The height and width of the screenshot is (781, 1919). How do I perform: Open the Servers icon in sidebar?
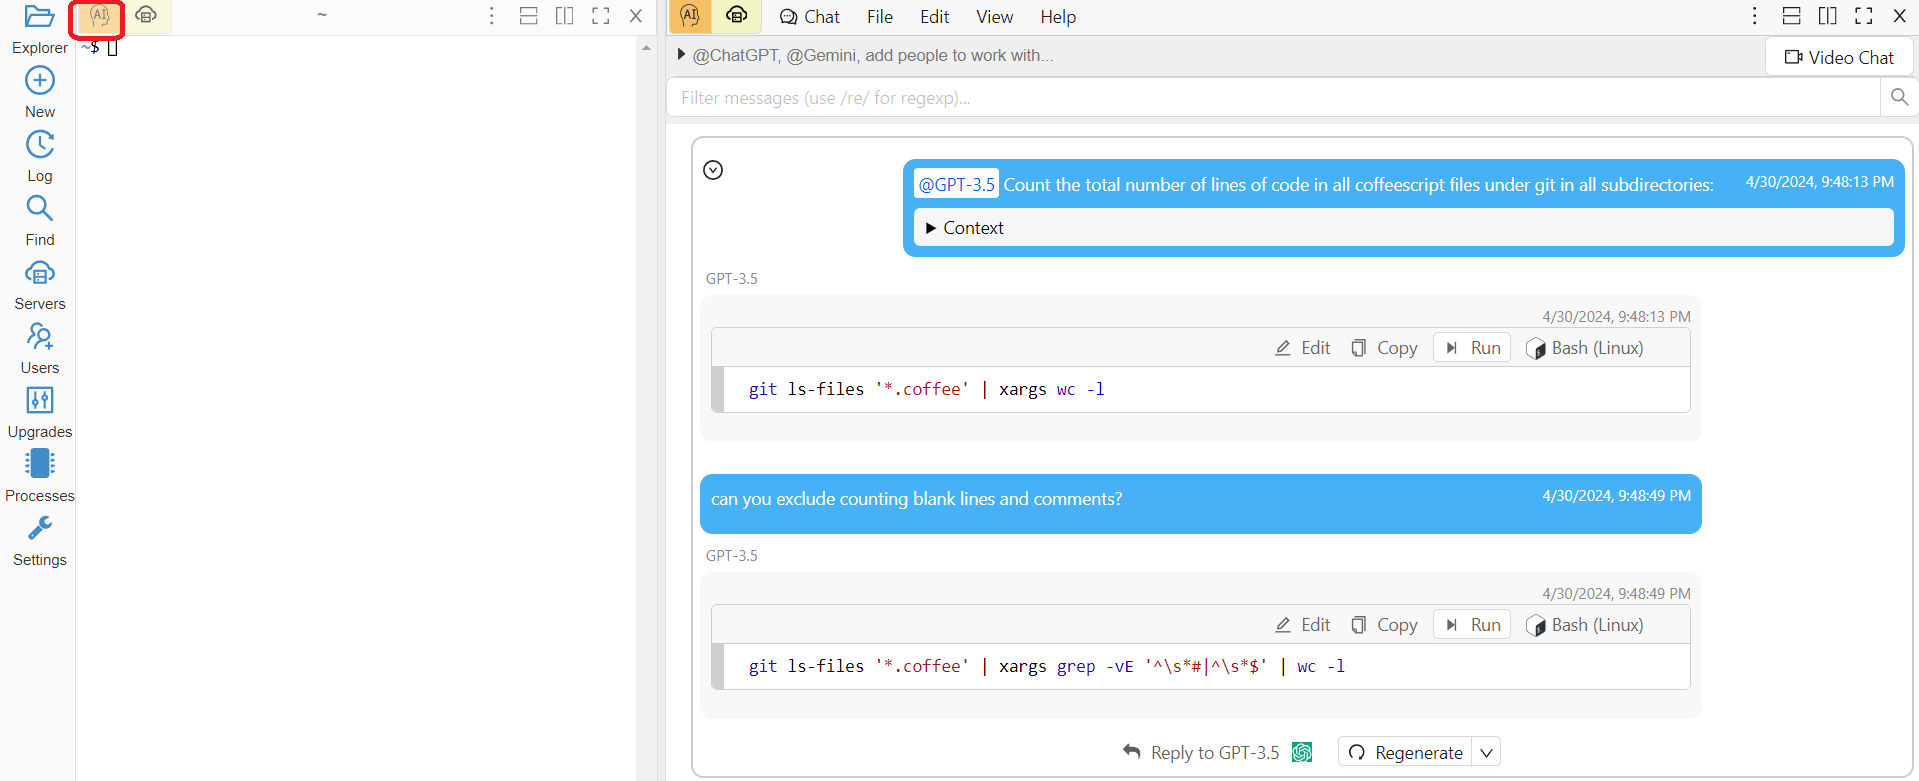click(x=39, y=273)
